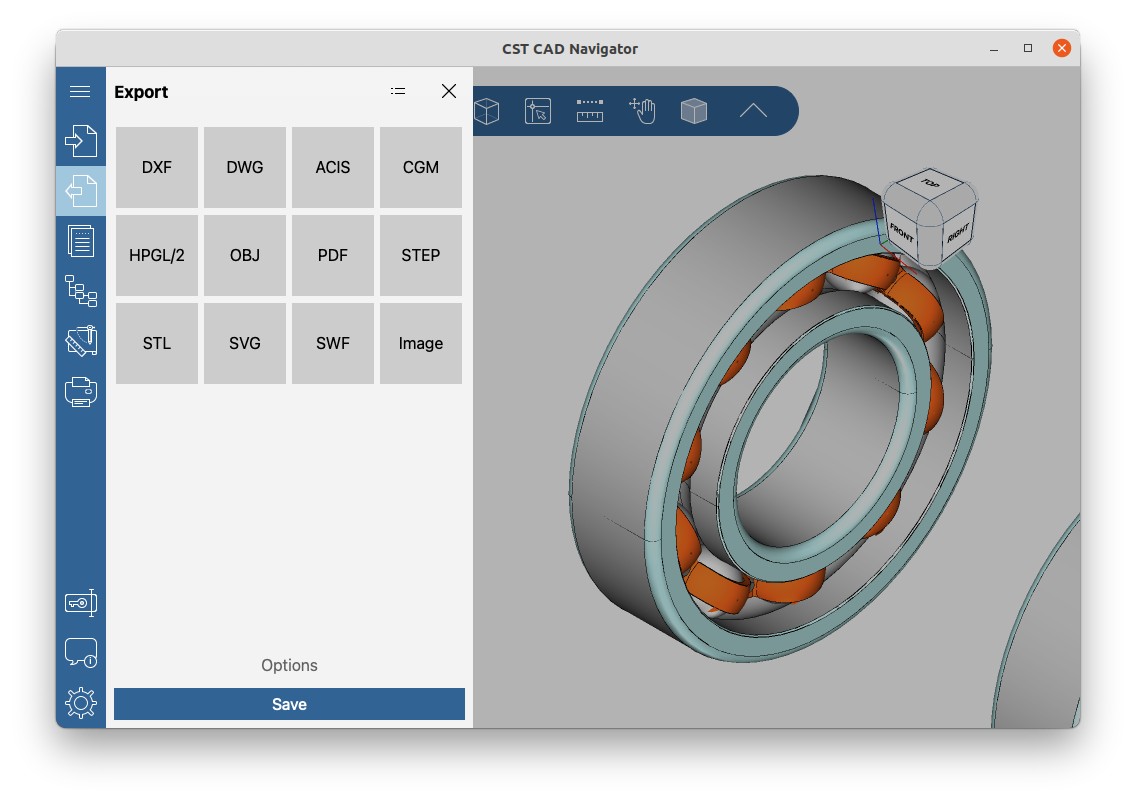1136x802 pixels.
Task: Click the Save button
Action: pos(289,704)
